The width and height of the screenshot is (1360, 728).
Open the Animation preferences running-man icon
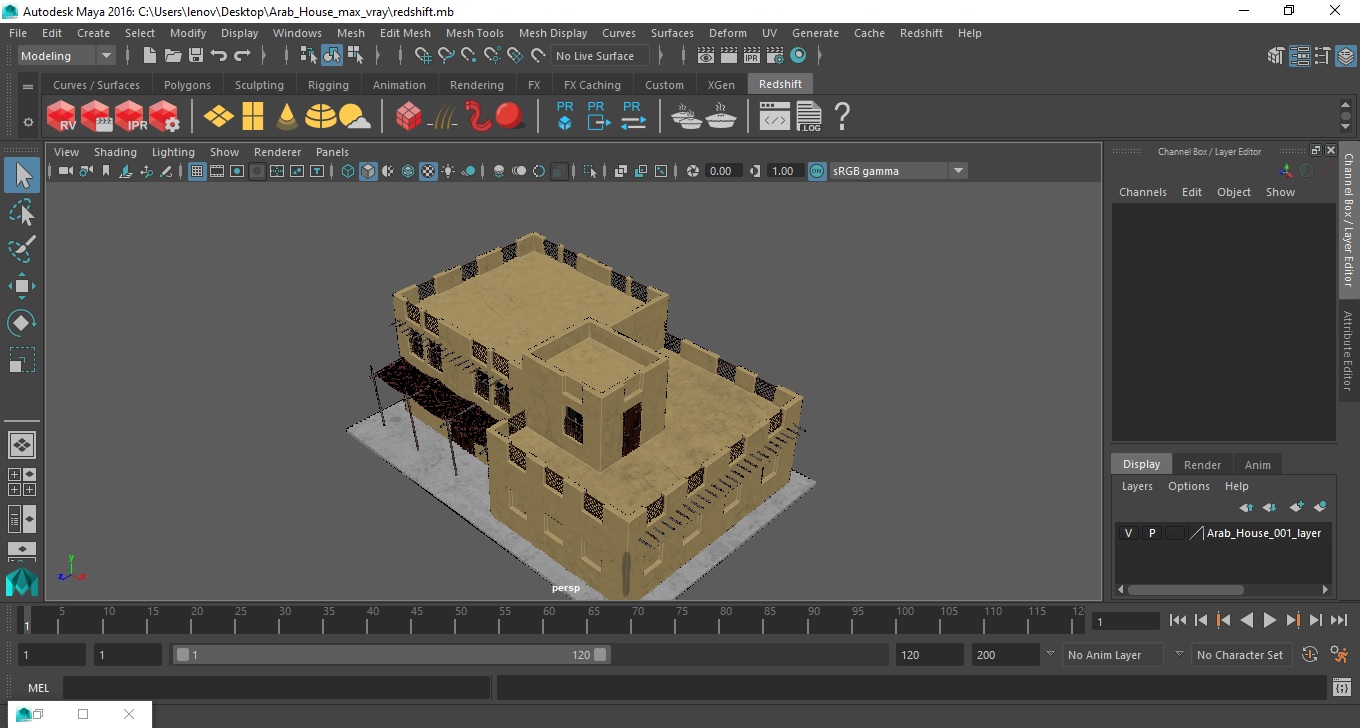(1340, 655)
